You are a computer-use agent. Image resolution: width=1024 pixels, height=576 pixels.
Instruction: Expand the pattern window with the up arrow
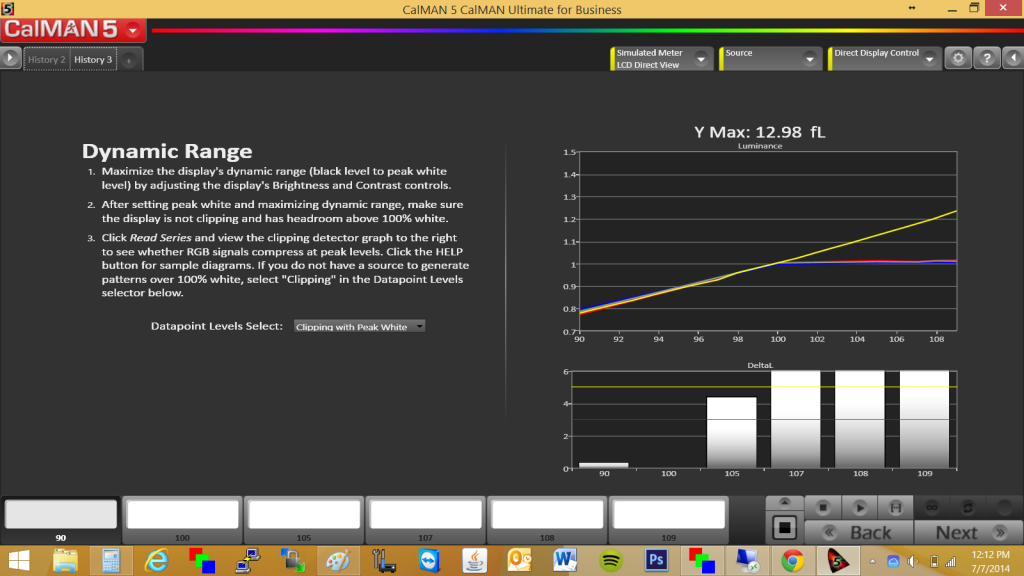coord(784,503)
